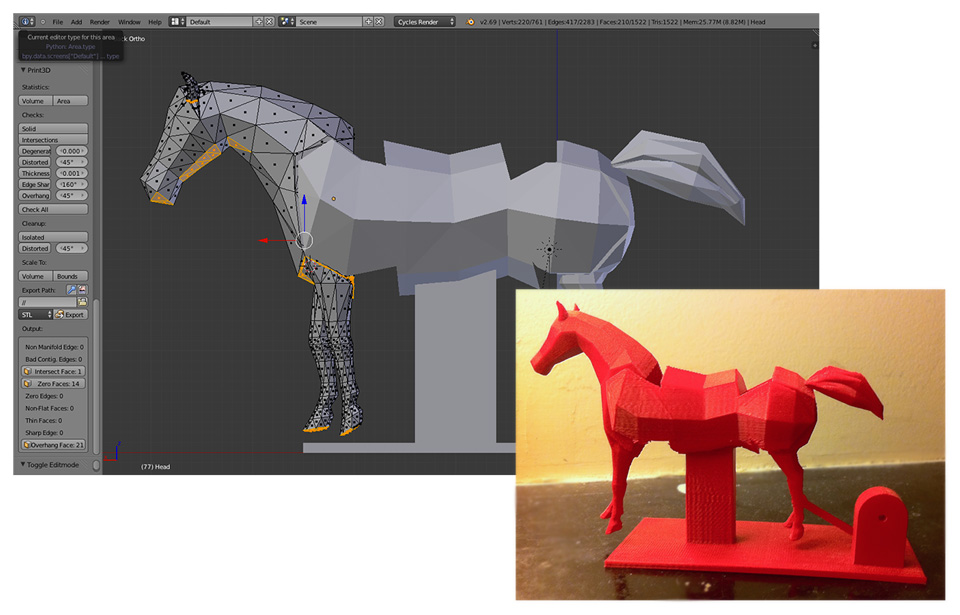Open the Window menu
This screenshot has height=615, width=960.
pyautogui.click(x=129, y=22)
